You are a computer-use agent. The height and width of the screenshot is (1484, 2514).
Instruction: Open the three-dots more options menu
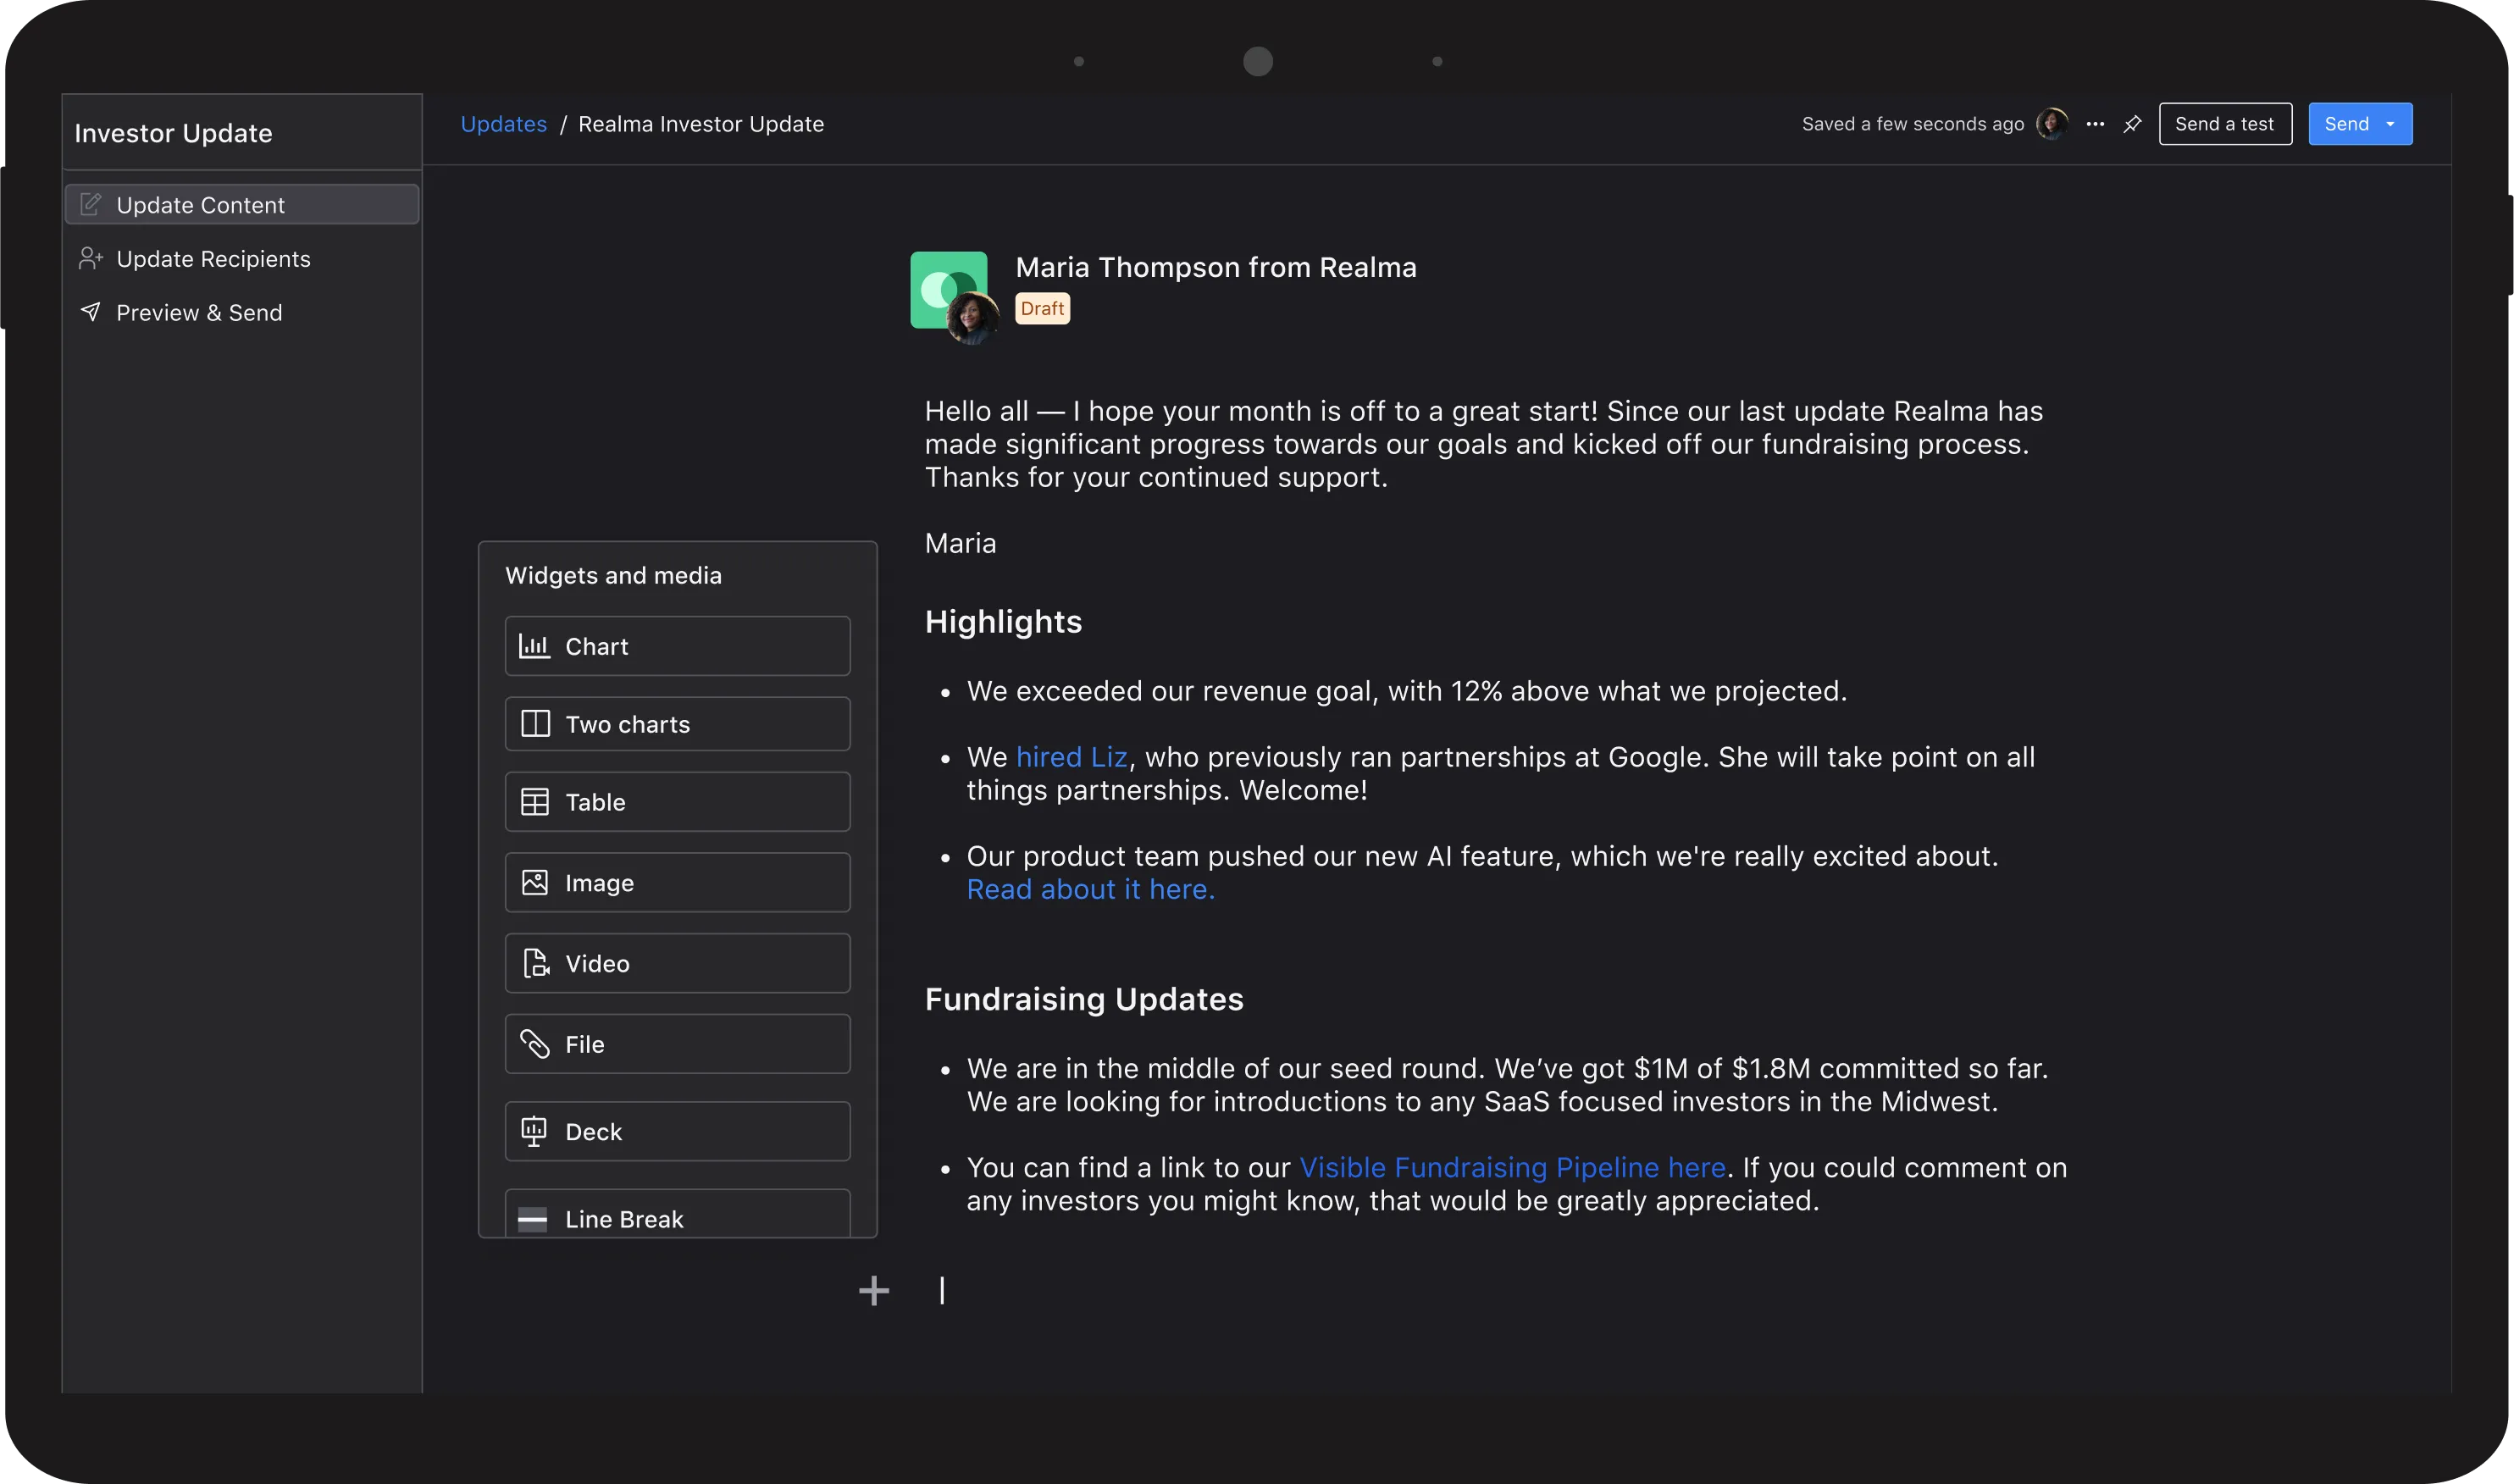click(x=2095, y=124)
